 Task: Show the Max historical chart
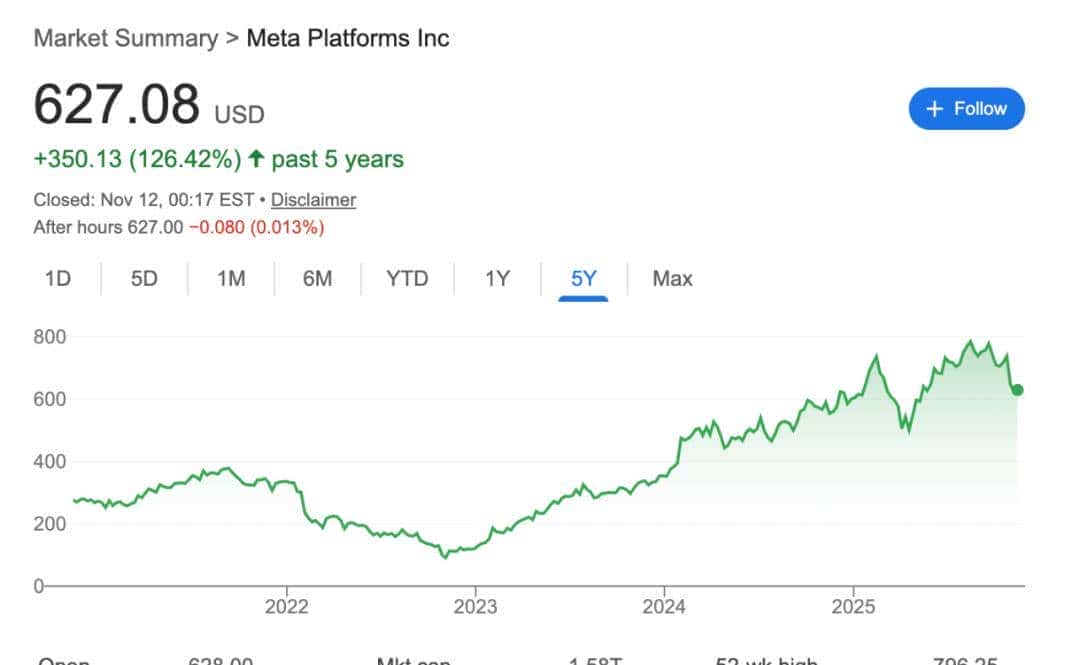point(671,279)
